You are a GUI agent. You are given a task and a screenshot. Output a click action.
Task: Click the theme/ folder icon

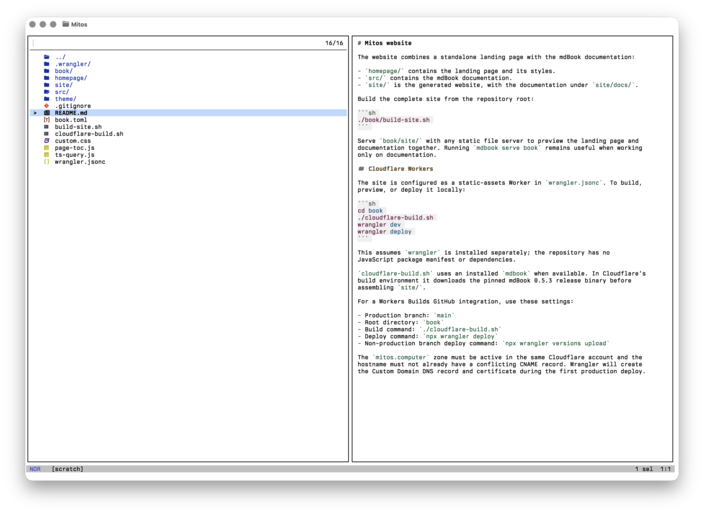click(47, 99)
